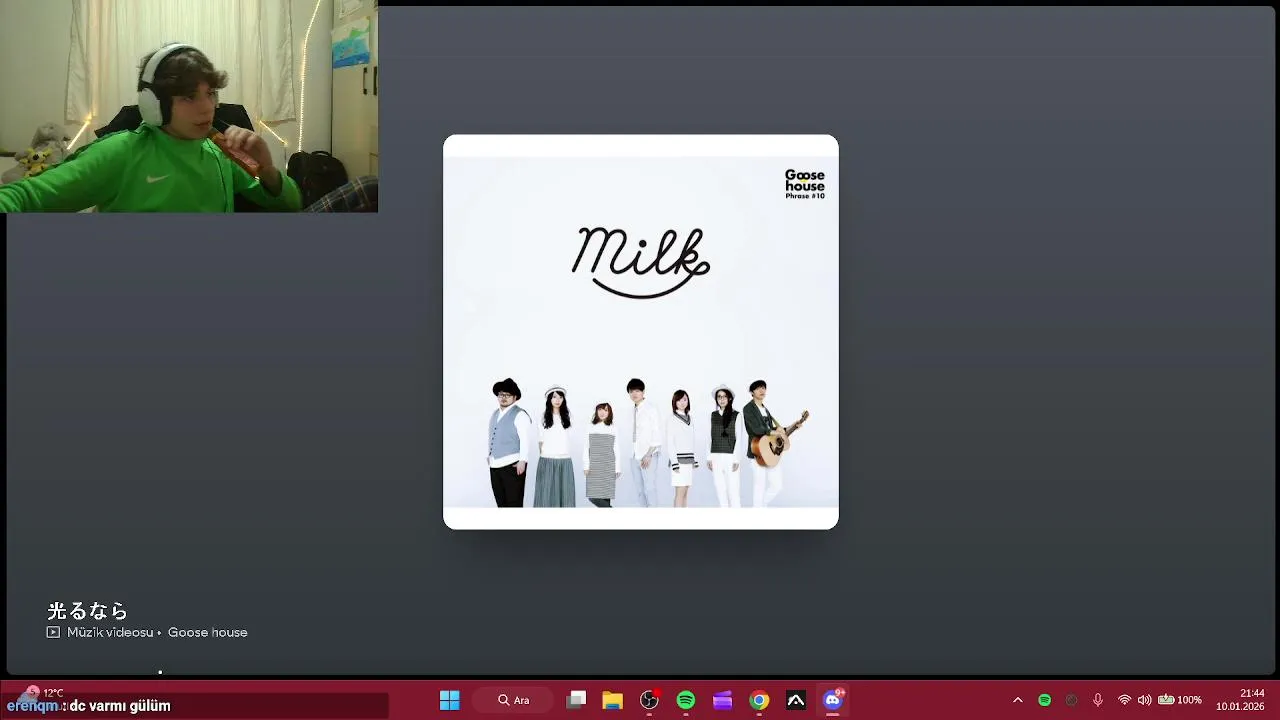
Task: Click the music video play icon
Action: coord(53,633)
